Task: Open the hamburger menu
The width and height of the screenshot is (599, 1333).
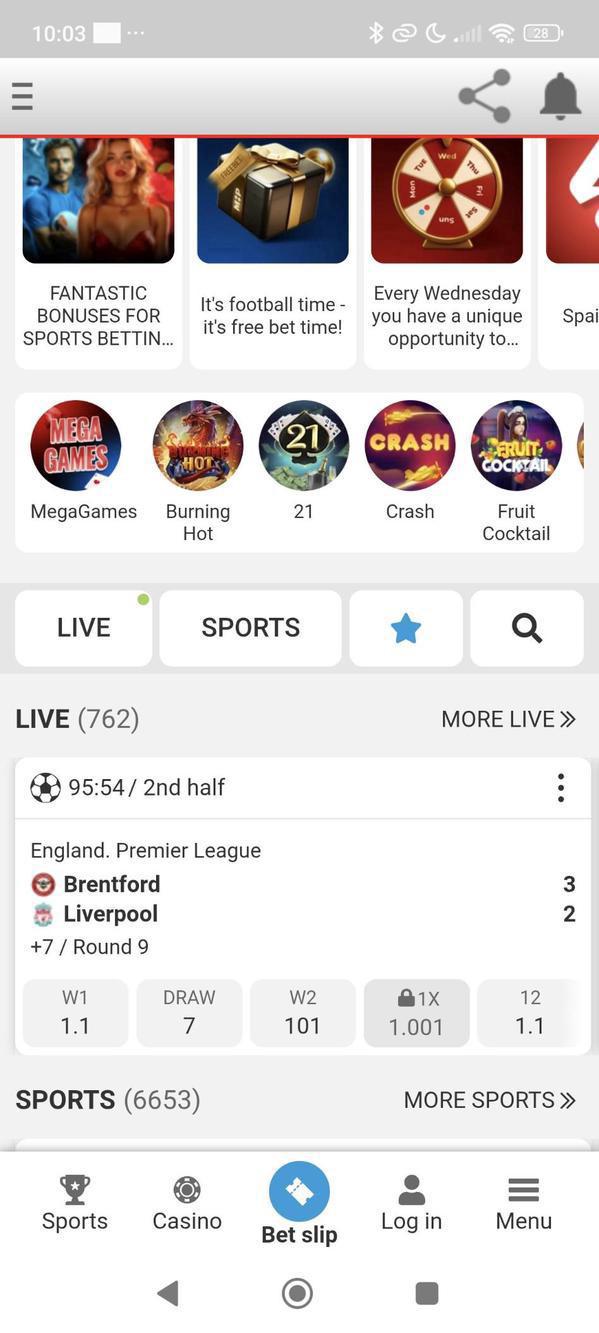Action: [x=22, y=96]
